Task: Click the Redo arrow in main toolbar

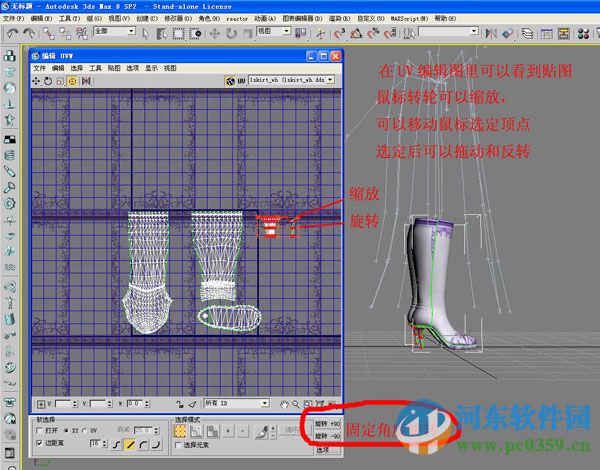Action: 29,34
